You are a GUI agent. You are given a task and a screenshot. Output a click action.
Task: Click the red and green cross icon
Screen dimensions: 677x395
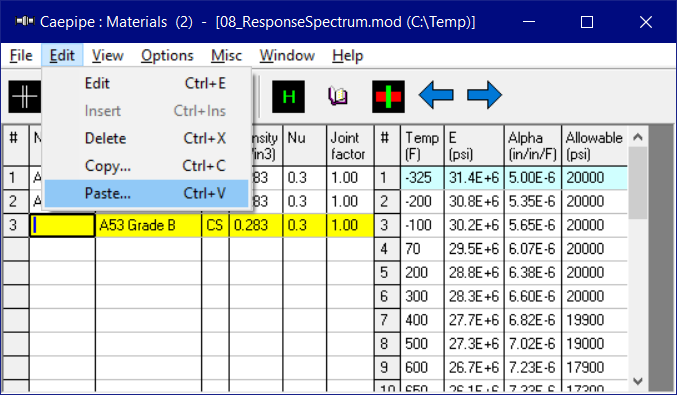(x=388, y=97)
